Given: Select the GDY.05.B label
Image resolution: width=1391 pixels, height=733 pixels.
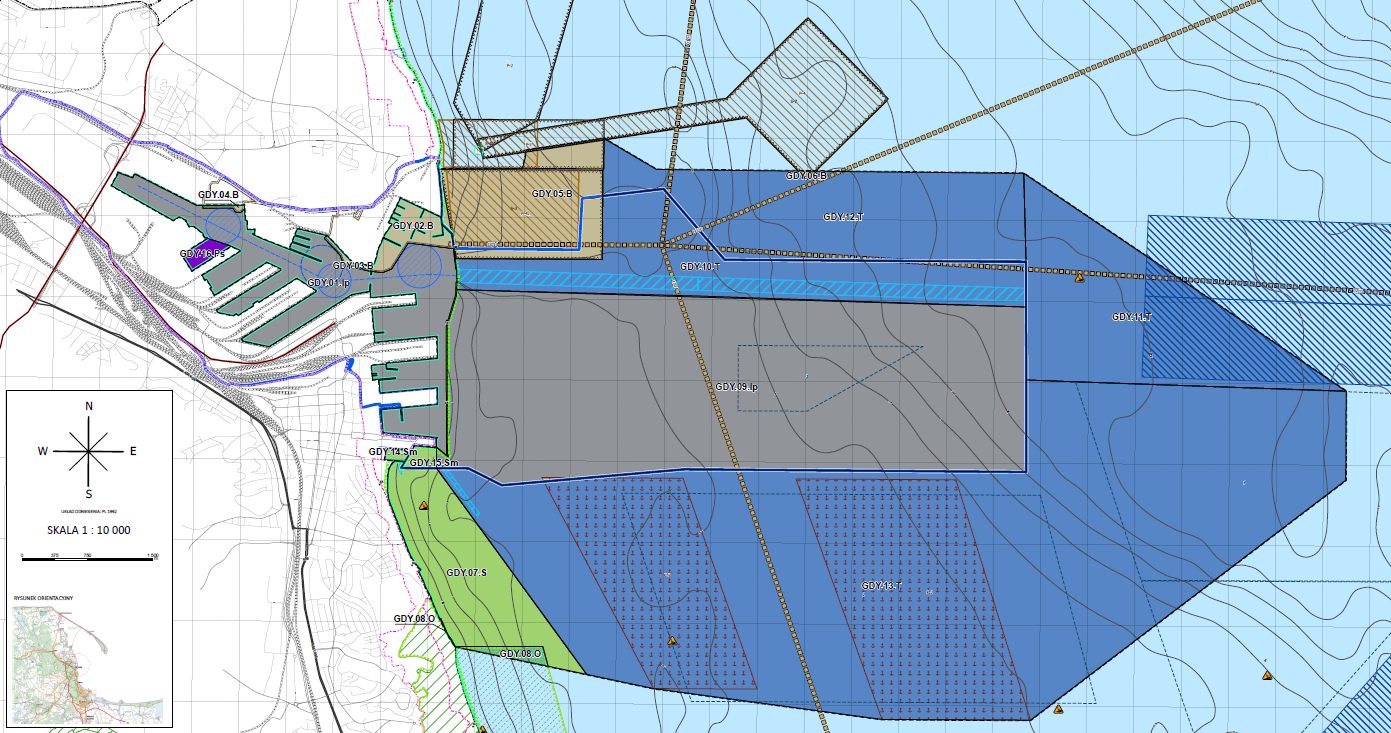Looking at the screenshot, I should [x=552, y=194].
